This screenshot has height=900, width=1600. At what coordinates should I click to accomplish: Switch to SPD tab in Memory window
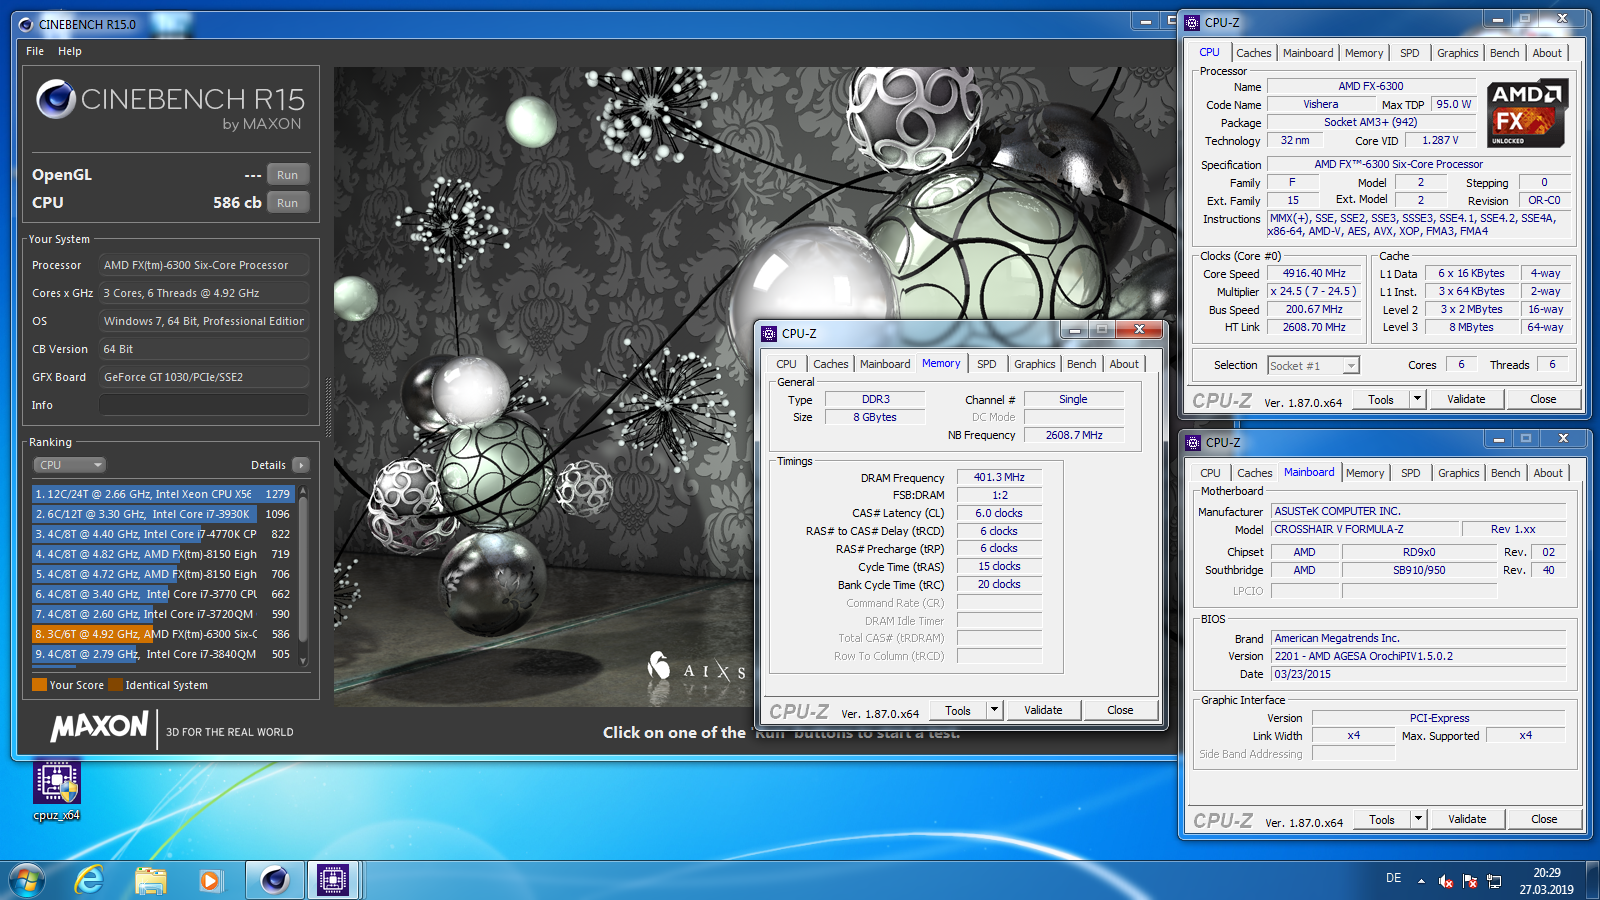point(987,364)
